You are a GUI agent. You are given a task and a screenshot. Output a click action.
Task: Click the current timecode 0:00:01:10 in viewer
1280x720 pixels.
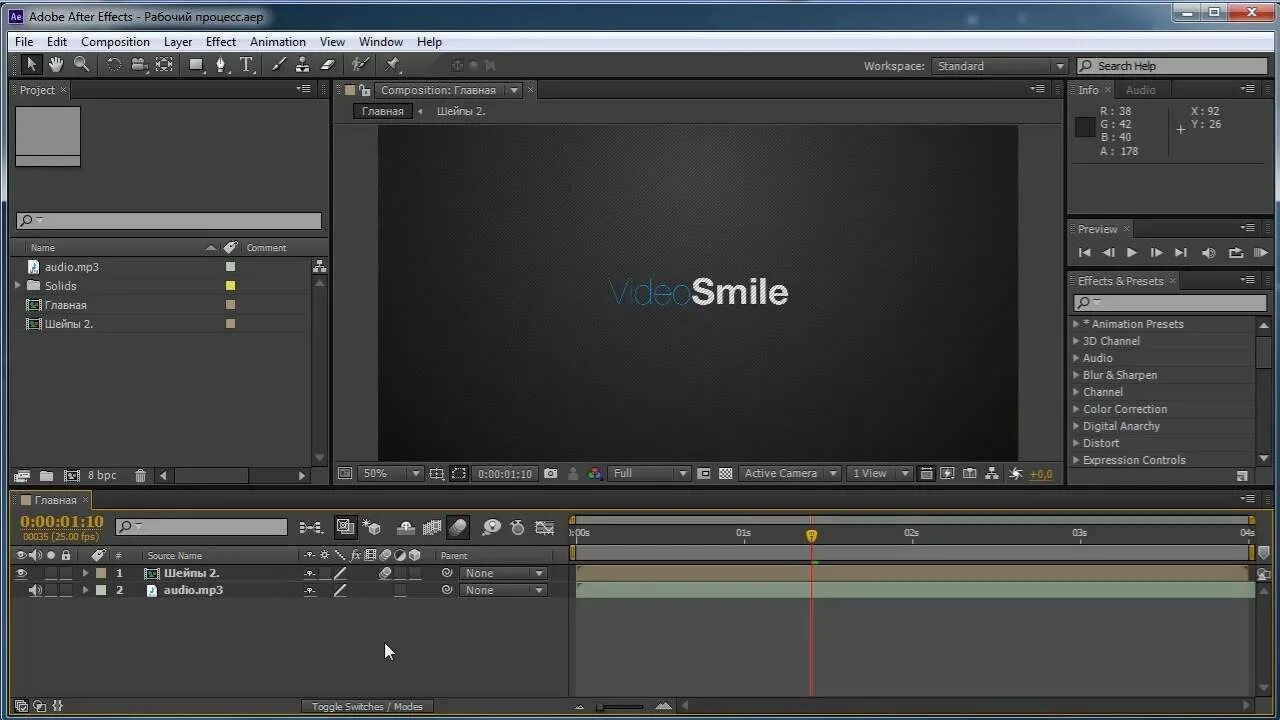505,473
